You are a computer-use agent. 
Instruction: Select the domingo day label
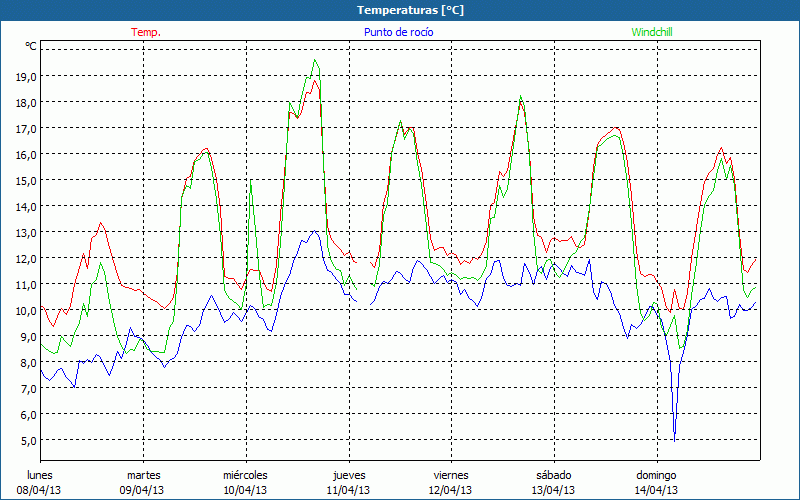(x=656, y=475)
